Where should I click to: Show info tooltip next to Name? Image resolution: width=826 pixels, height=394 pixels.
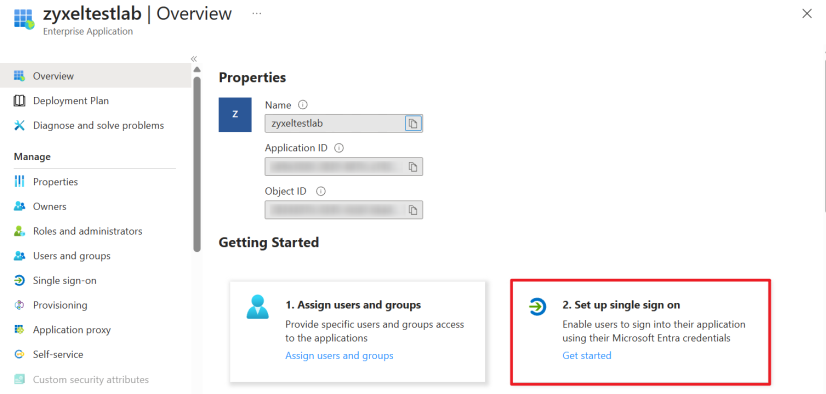(x=302, y=105)
